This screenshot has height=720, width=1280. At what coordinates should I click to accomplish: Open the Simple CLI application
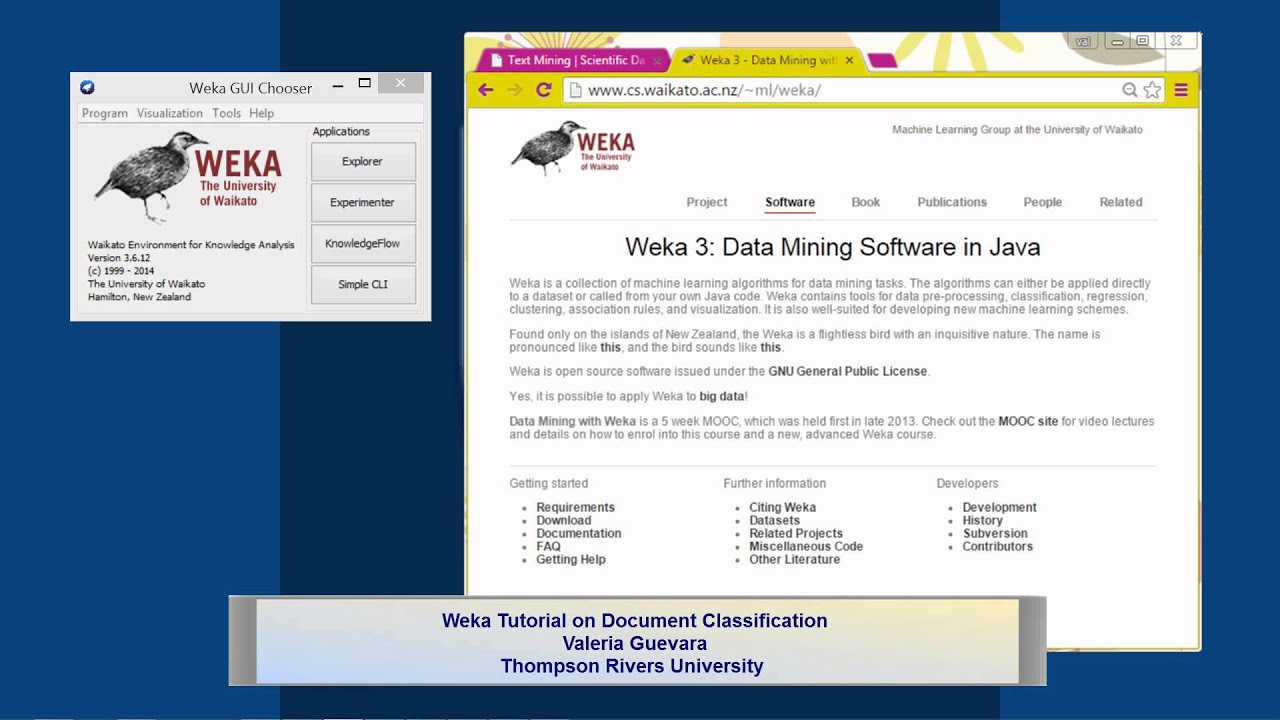coord(363,284)
